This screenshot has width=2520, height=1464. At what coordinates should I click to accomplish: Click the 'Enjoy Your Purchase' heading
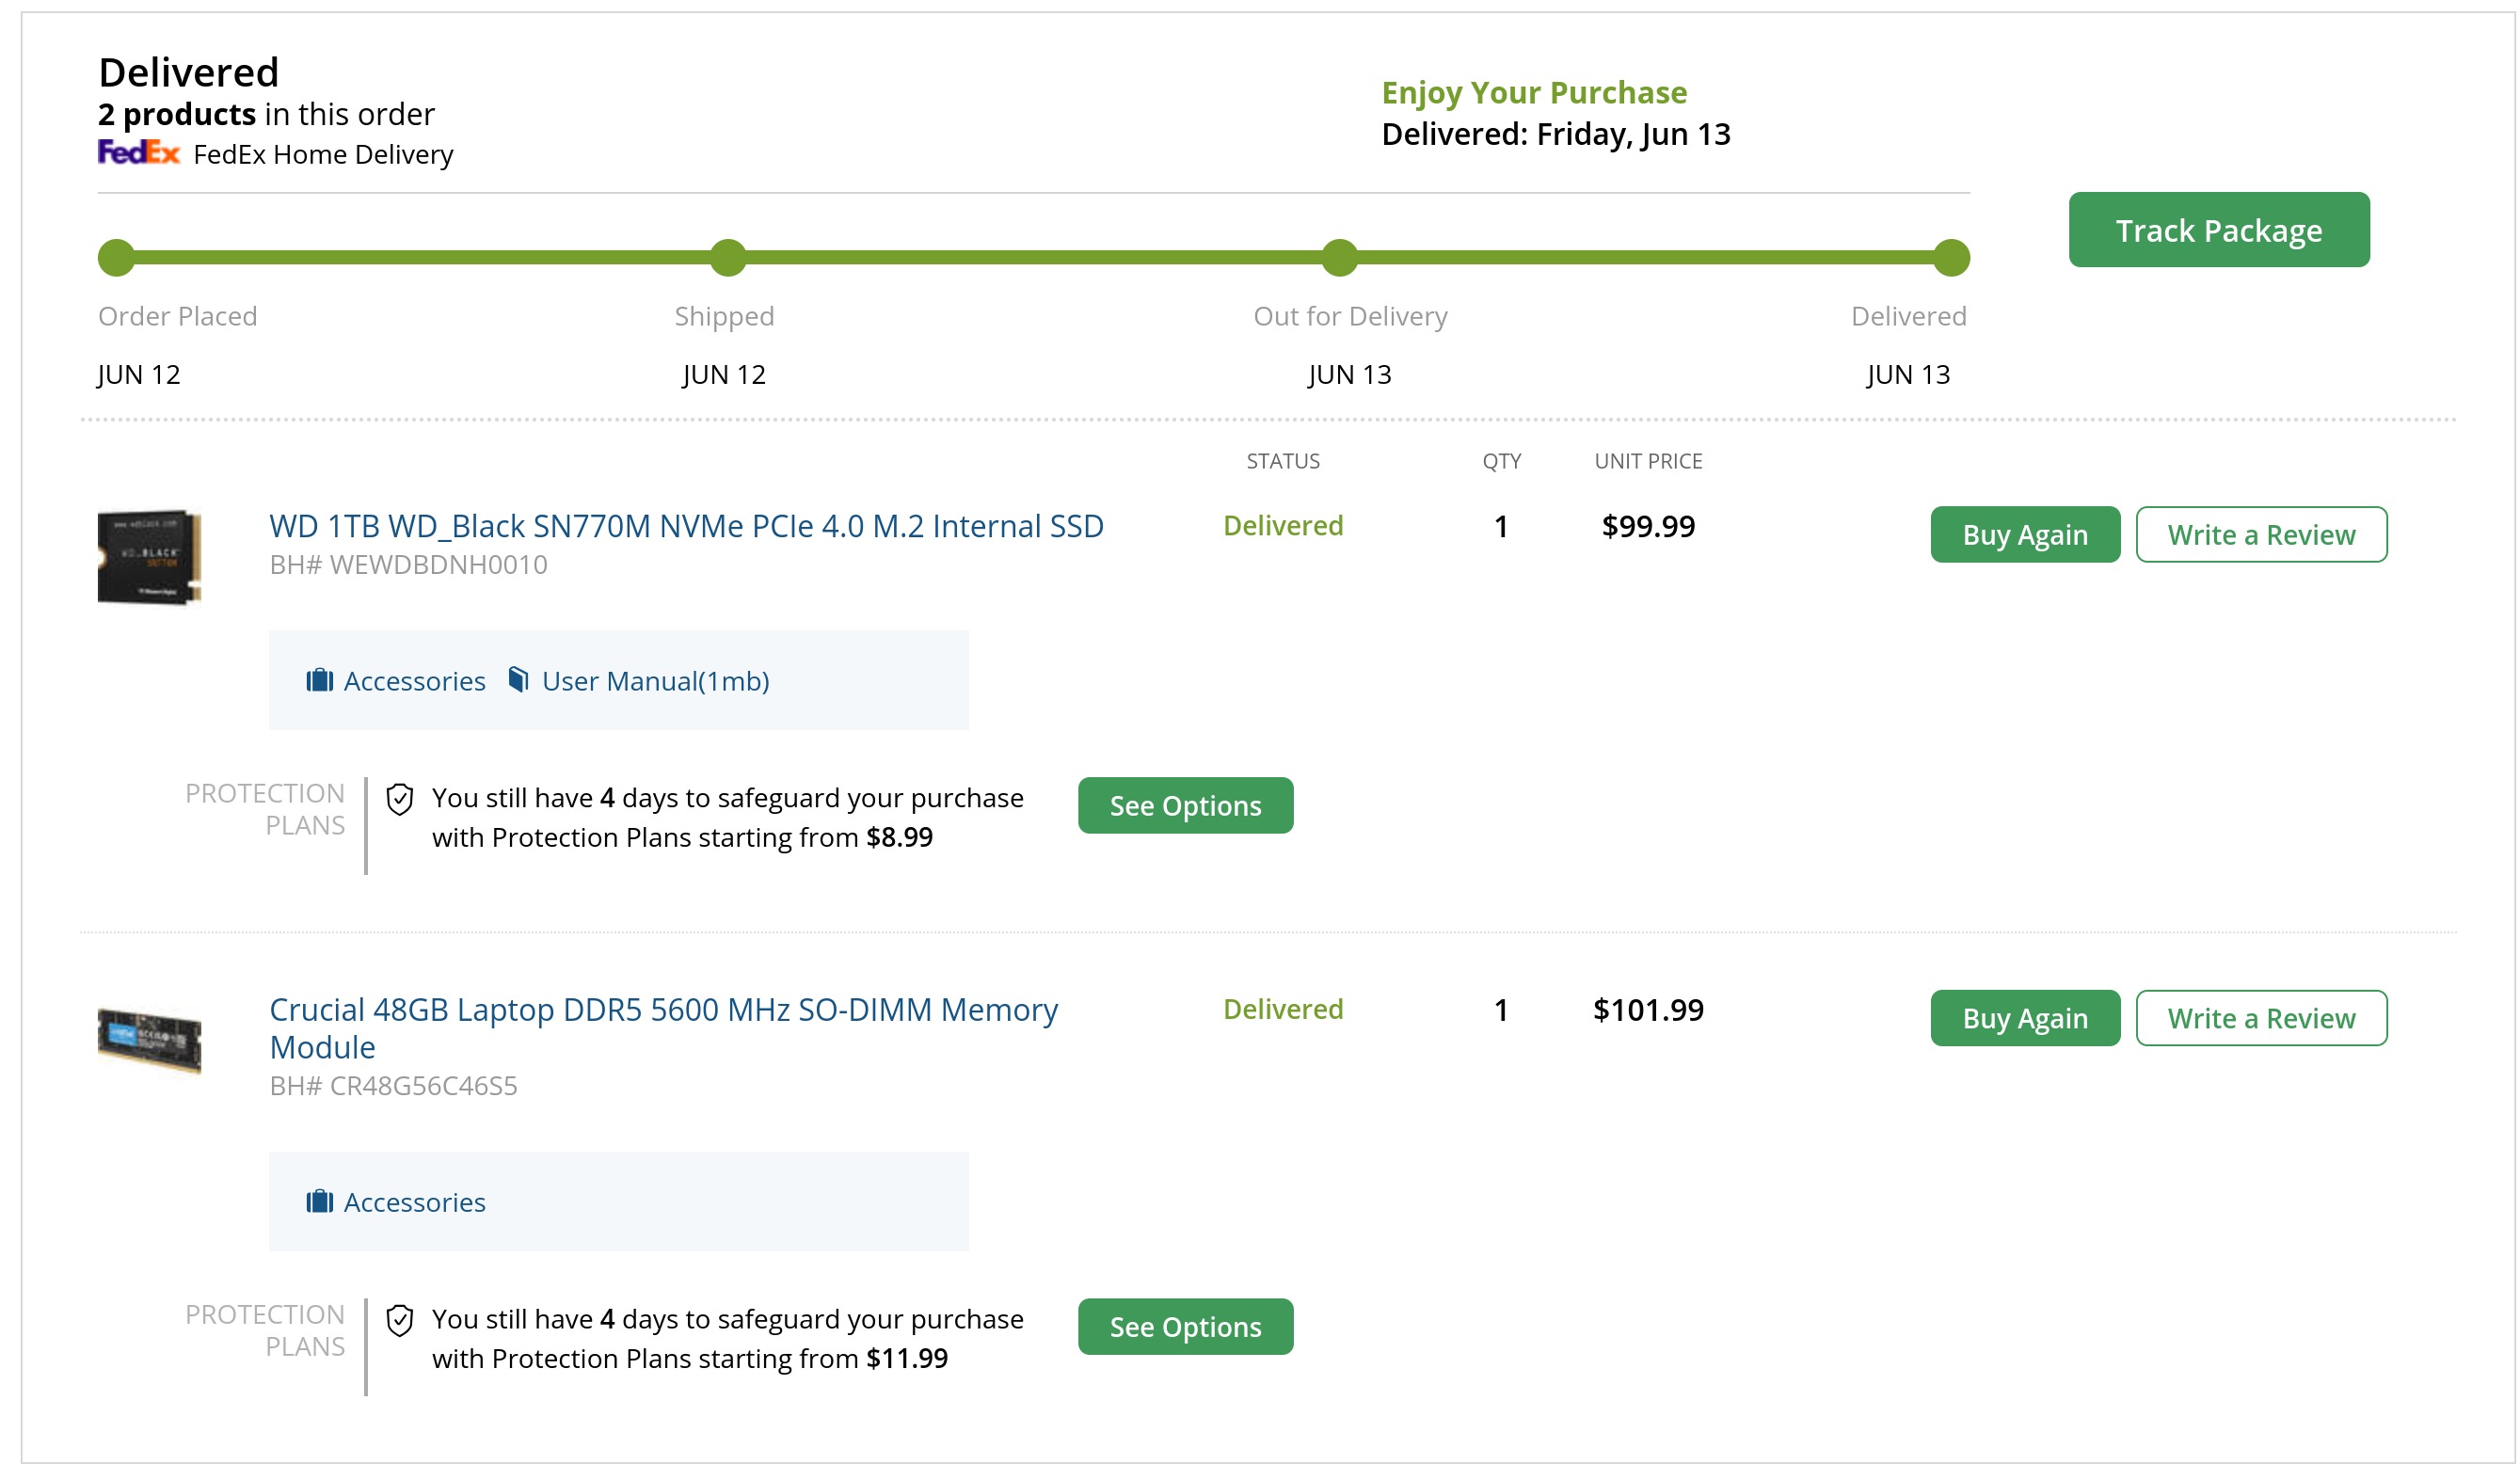coord(1534,92)
